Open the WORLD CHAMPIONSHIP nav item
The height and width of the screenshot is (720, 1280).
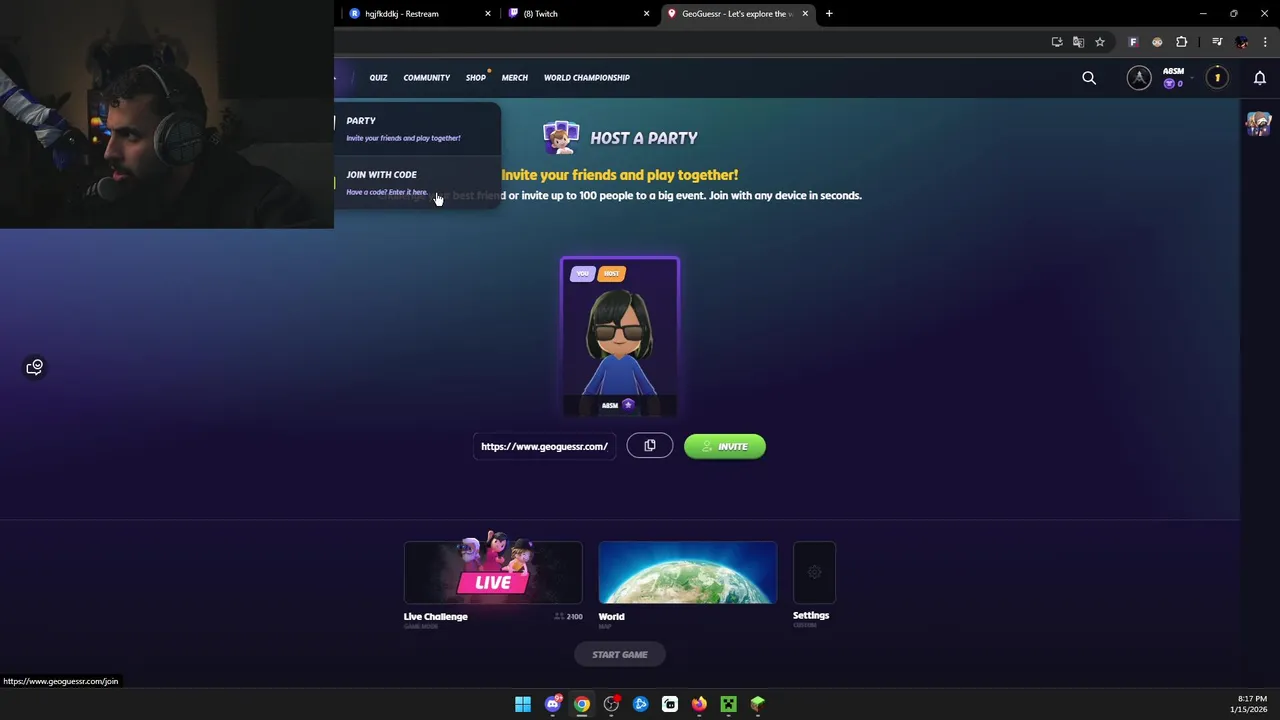(x=587, y=78)
